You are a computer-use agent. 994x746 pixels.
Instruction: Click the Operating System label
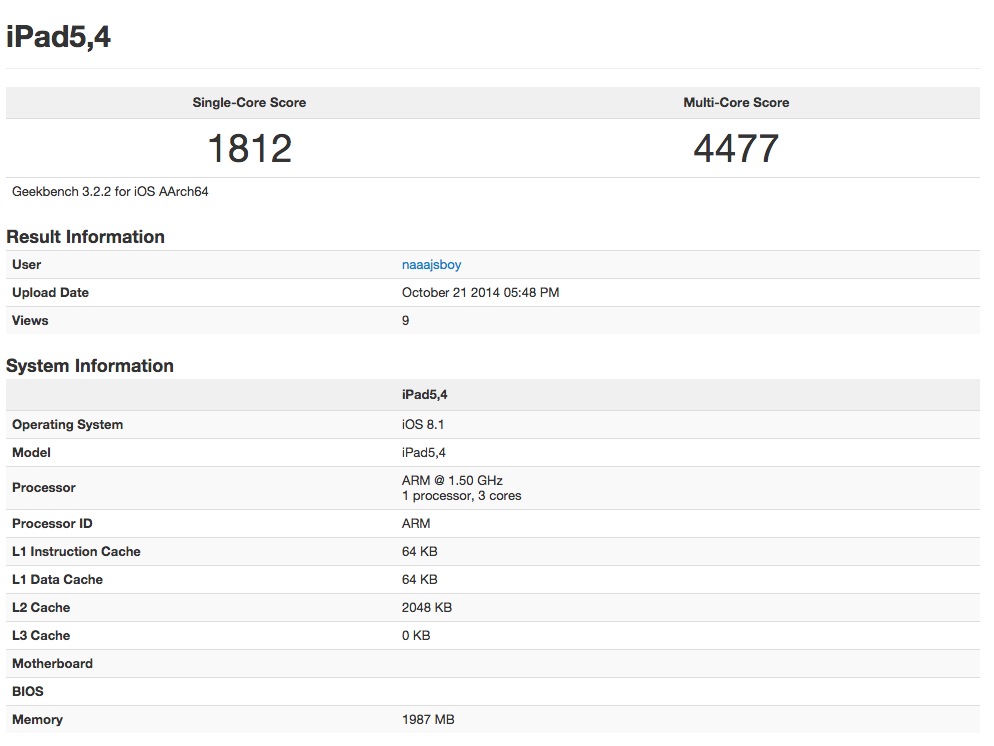tap(67, 425)
